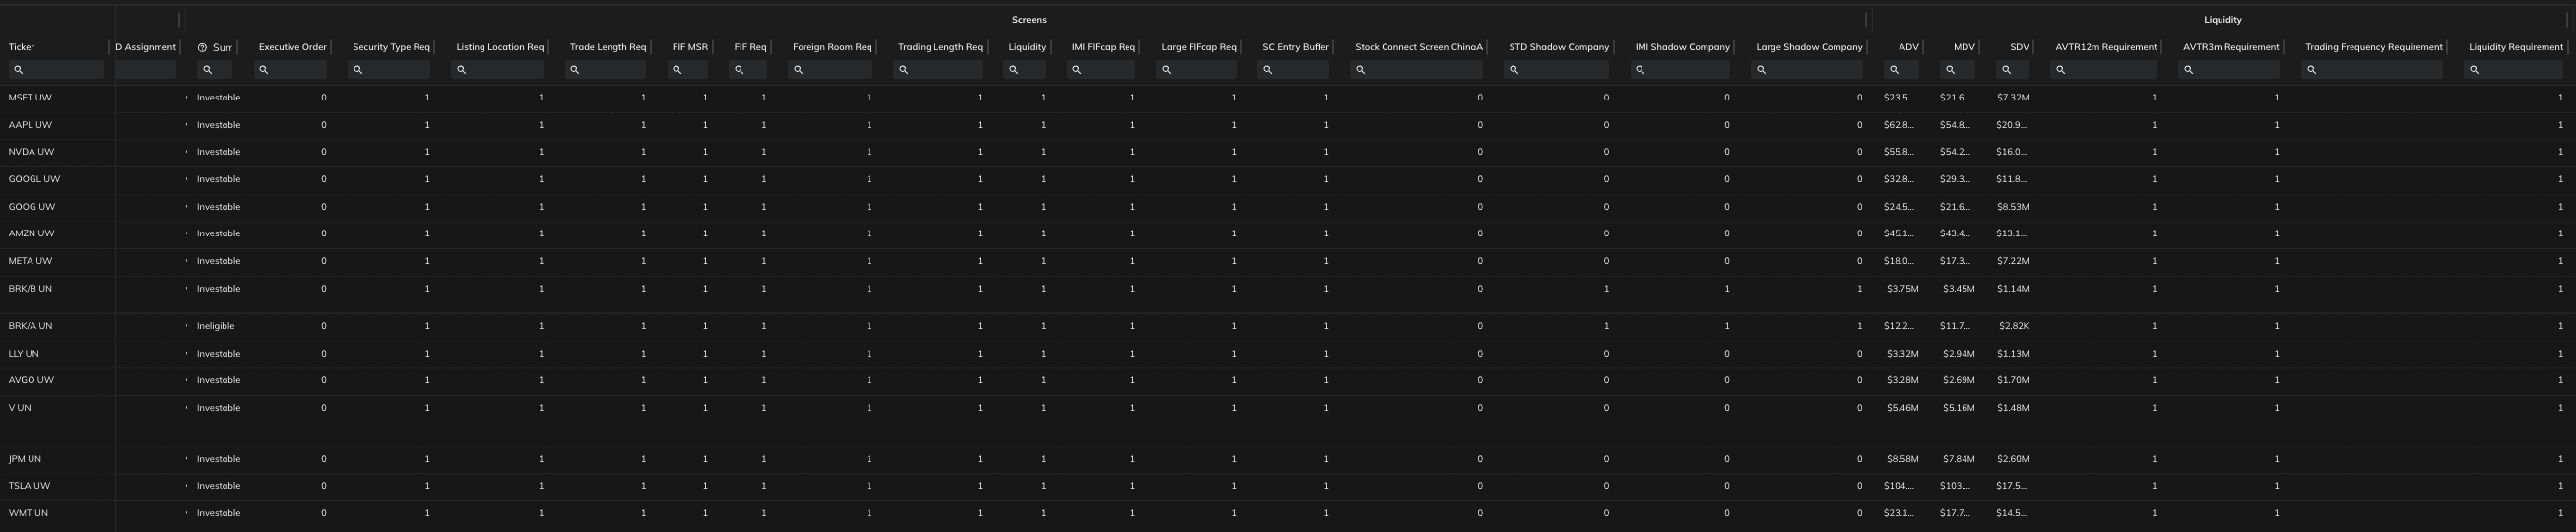Click the search icon under Trade Length Req
This screenshot has height=532, width=2576.
point(575,70)
